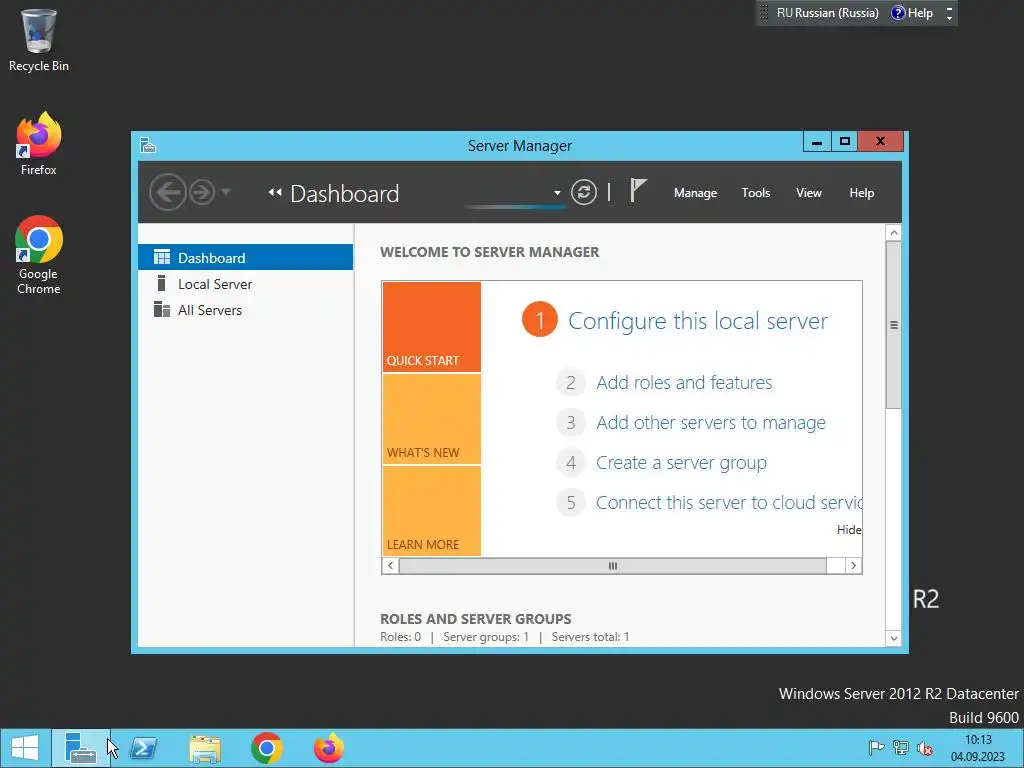The width and height of the screenshot is (1024, 768).
Task: Click the double-arrow breadcrumb before Dashboard
Action: (275, 192)
